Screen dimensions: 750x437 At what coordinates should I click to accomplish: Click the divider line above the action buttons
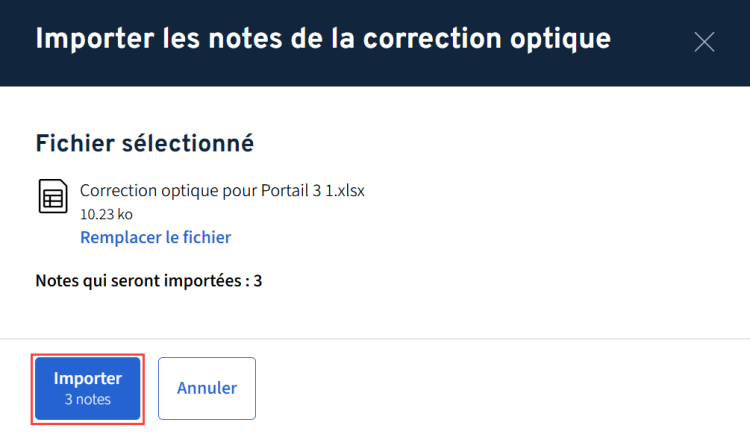375,339
